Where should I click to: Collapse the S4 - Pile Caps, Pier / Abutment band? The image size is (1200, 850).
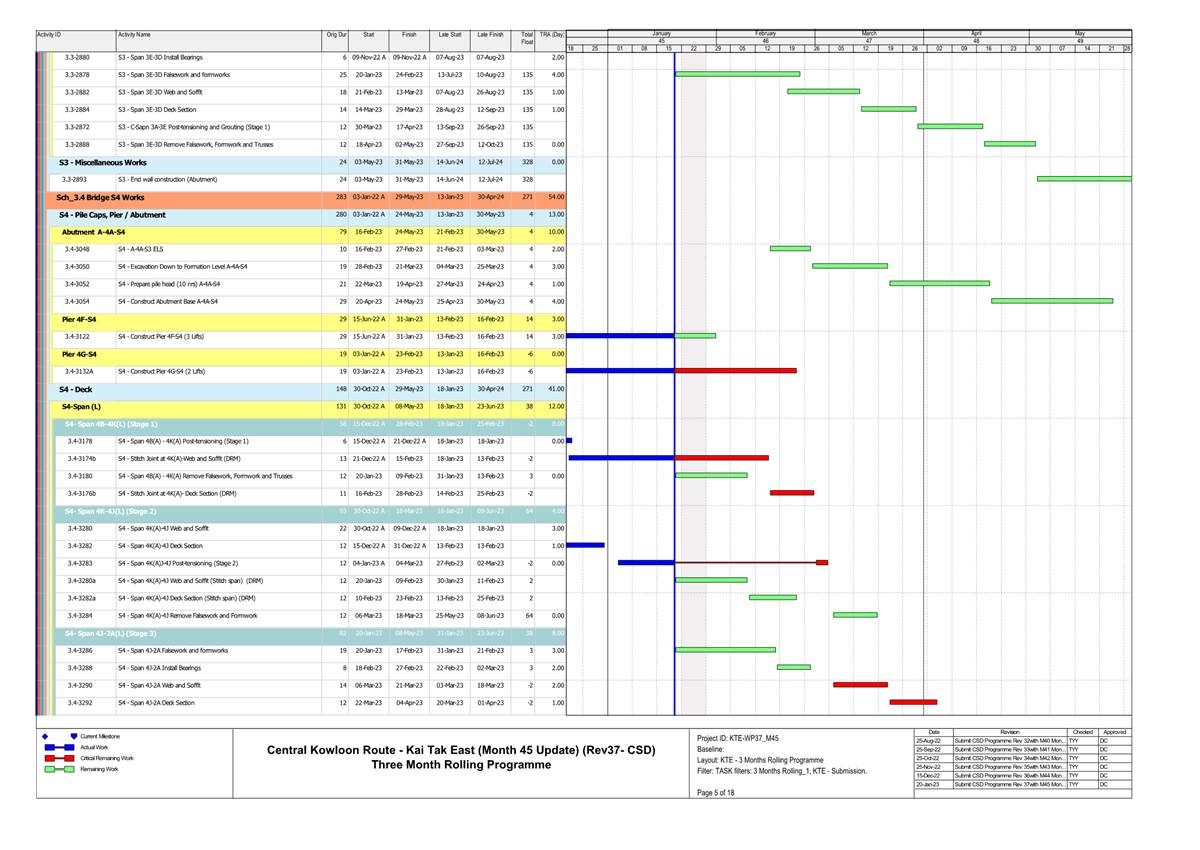coord(112,215)
